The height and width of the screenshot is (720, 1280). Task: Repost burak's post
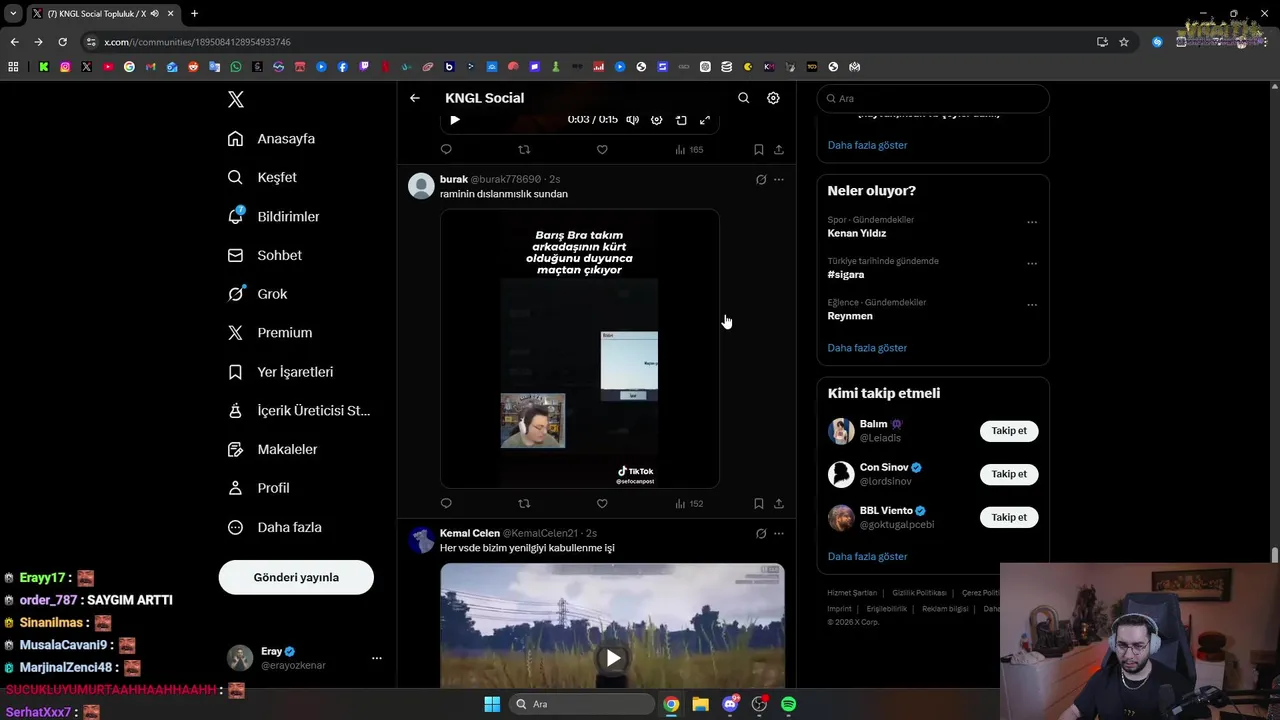pyautogui.click(x=524, y=503)
